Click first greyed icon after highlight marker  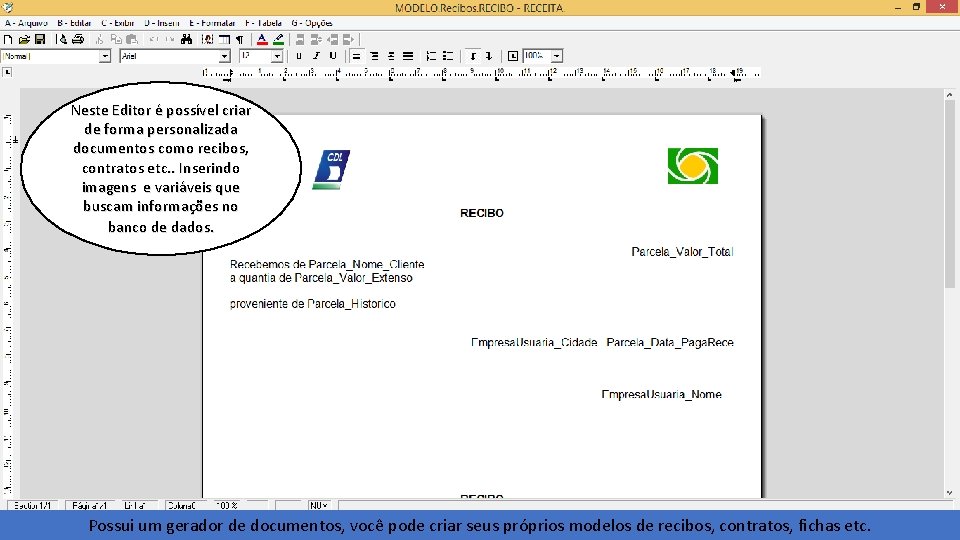[x=300, y=39]
